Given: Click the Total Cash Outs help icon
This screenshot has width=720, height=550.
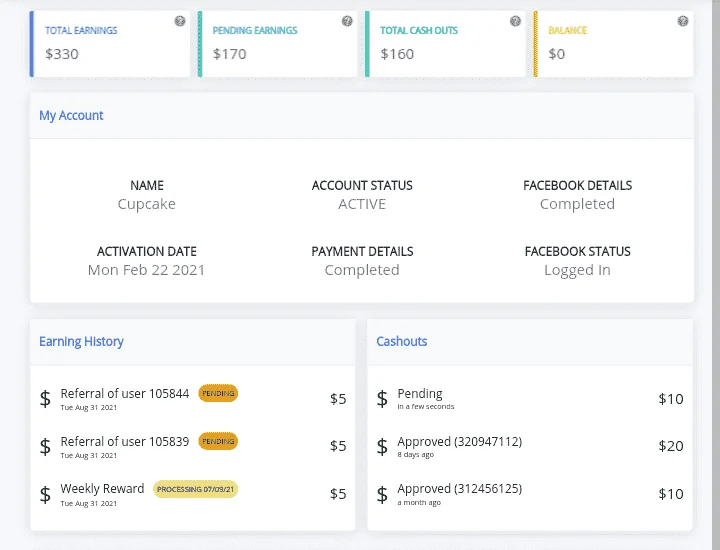Looking at the screenshot, I should coord(515,21).
